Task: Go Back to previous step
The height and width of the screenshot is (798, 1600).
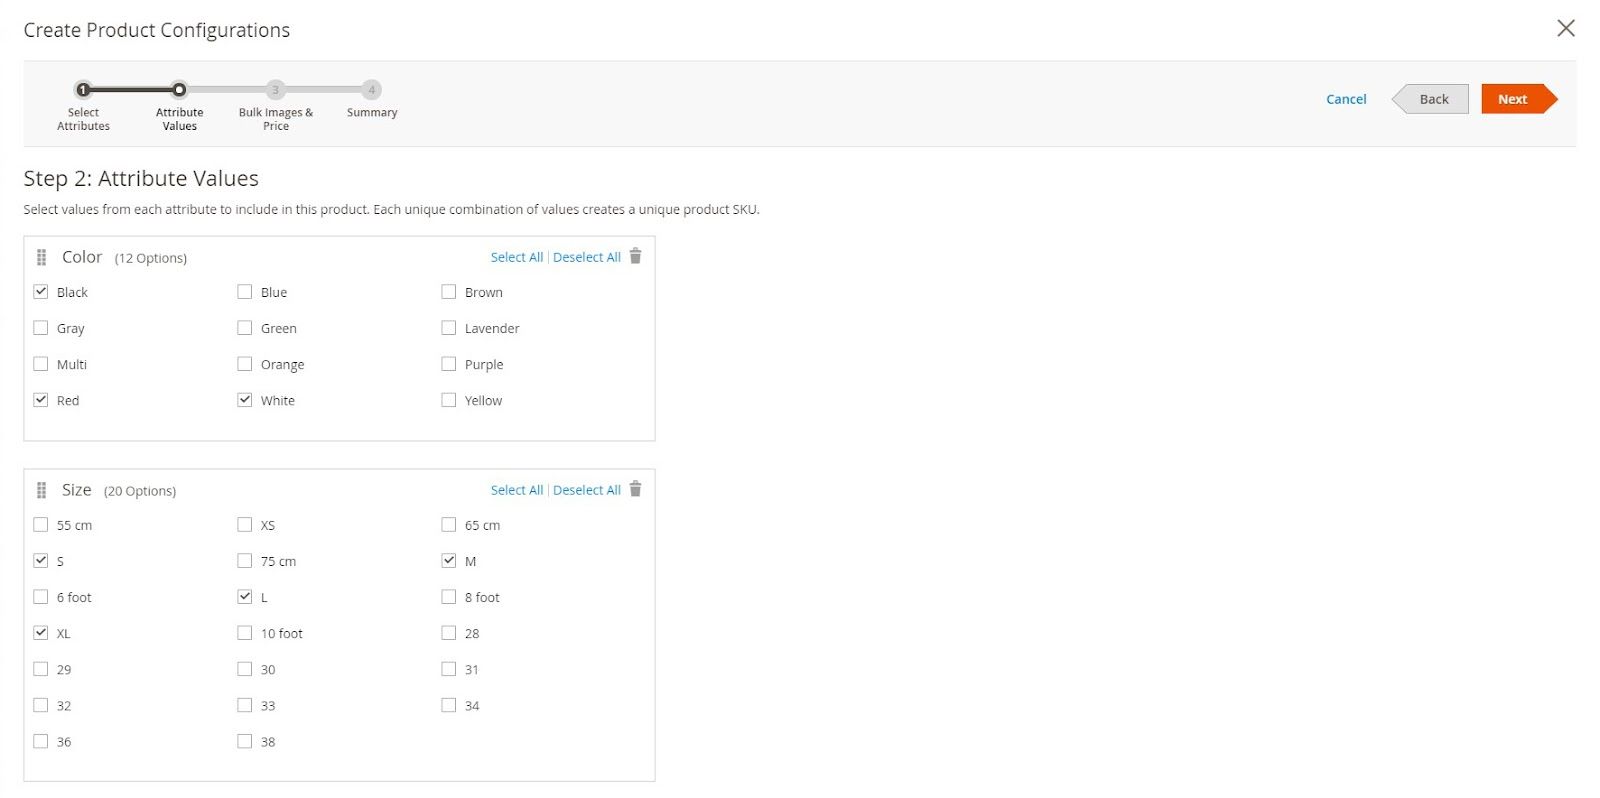Action: [x=1431, y=99]
